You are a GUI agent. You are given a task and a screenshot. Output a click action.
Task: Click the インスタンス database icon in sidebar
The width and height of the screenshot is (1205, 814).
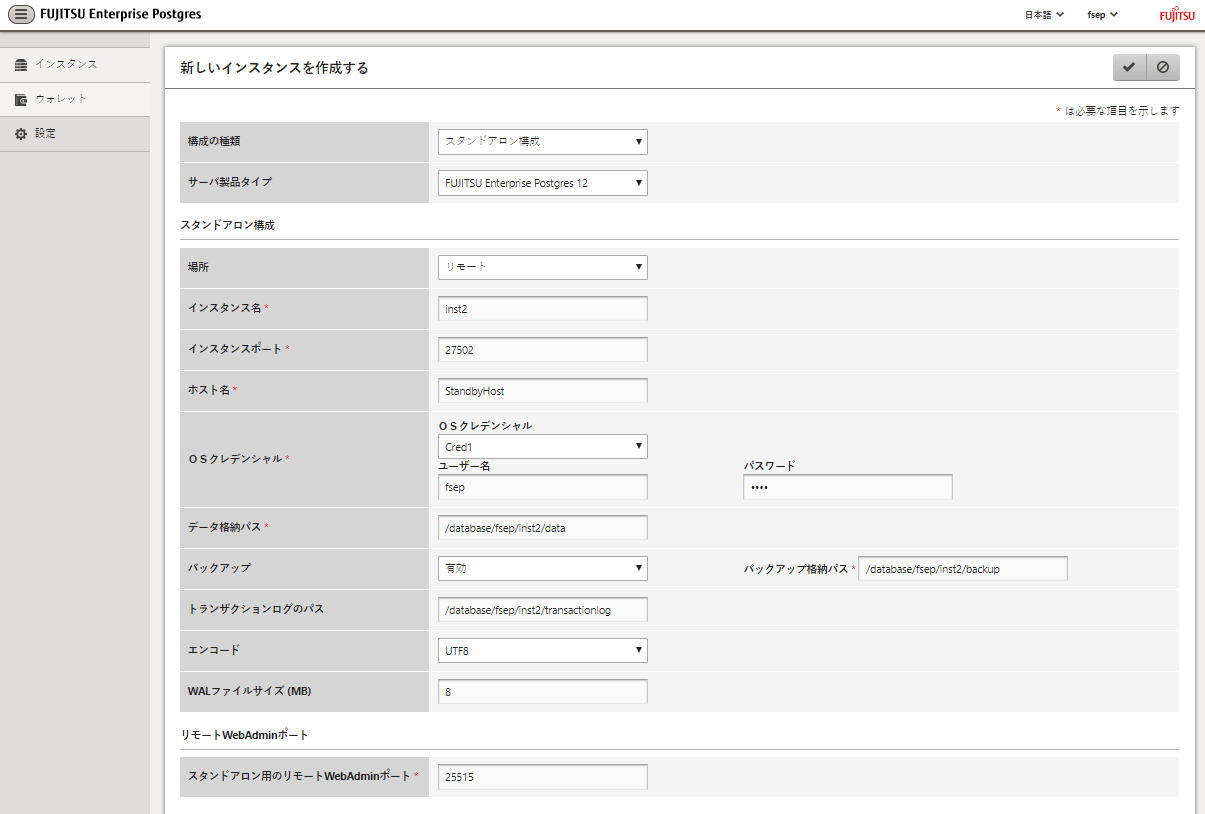click(21, 64)
